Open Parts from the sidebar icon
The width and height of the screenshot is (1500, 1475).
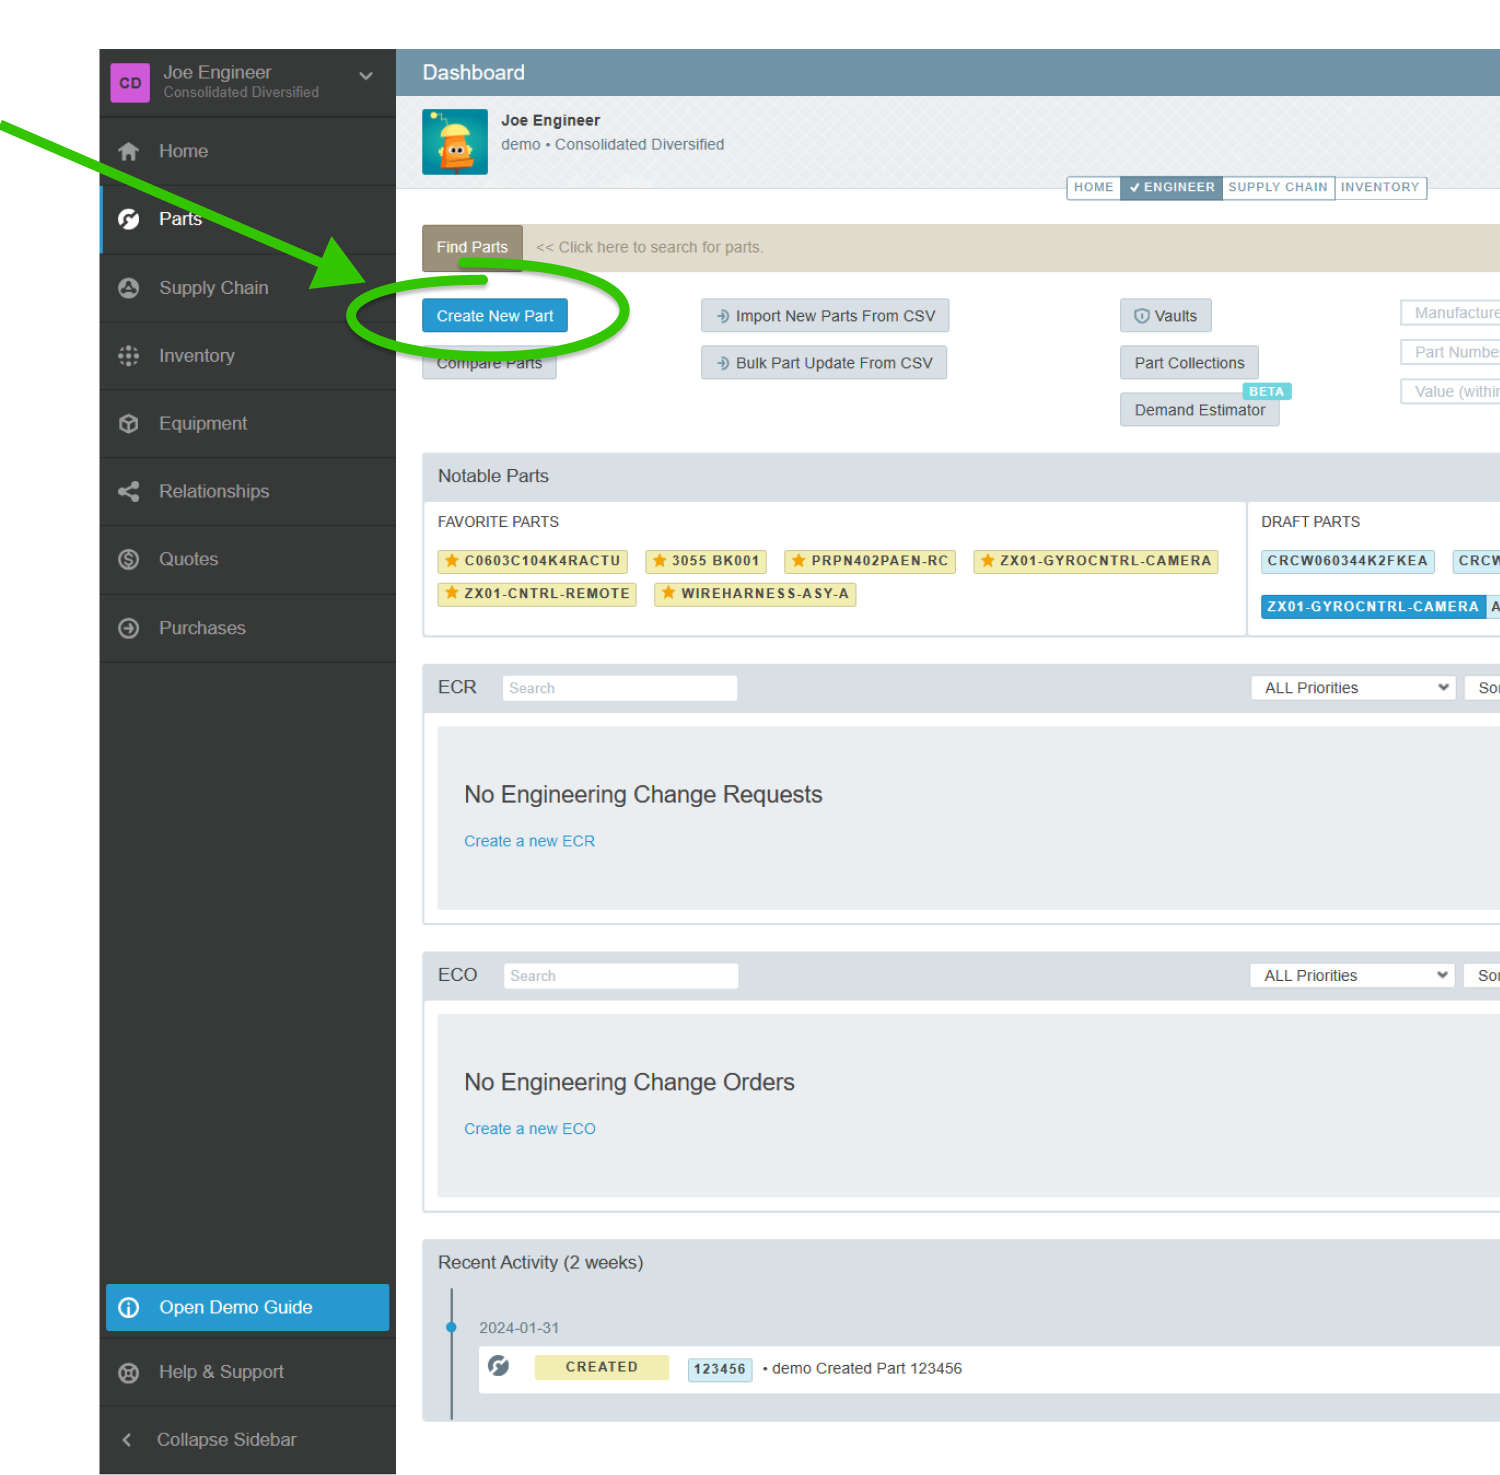coord(129,219)
